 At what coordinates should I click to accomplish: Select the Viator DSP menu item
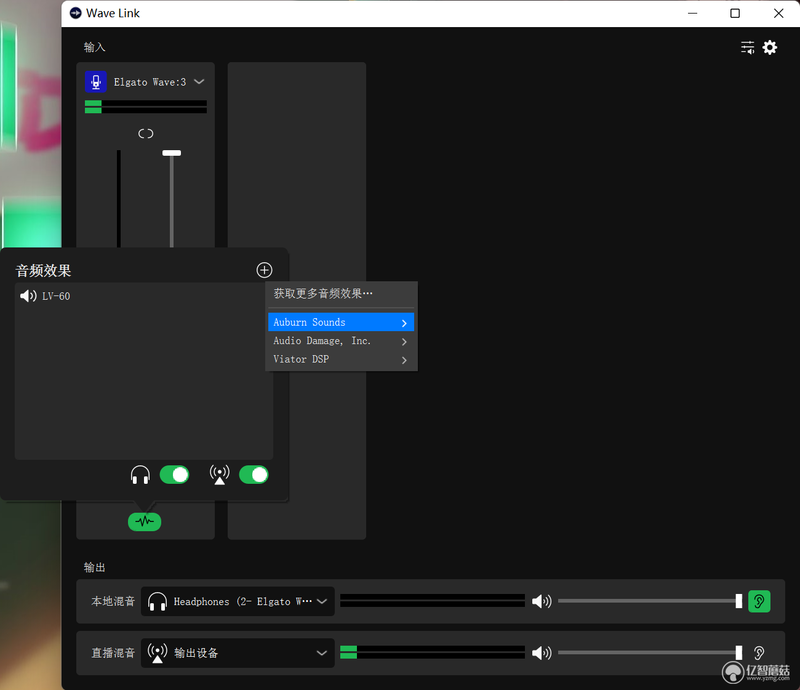(341, 359)
